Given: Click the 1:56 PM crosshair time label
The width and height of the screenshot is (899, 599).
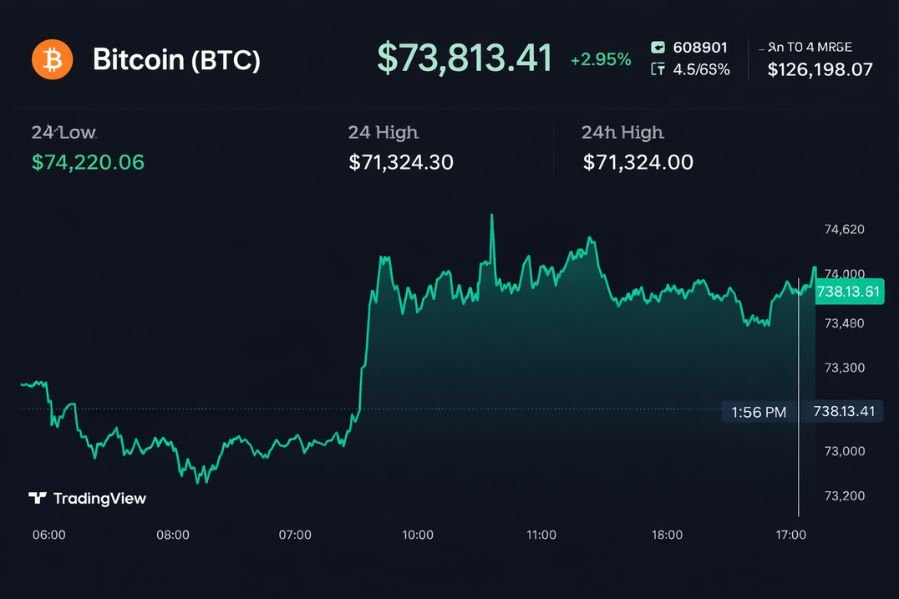Looking at the screenshot, I should tap(758, 411).
